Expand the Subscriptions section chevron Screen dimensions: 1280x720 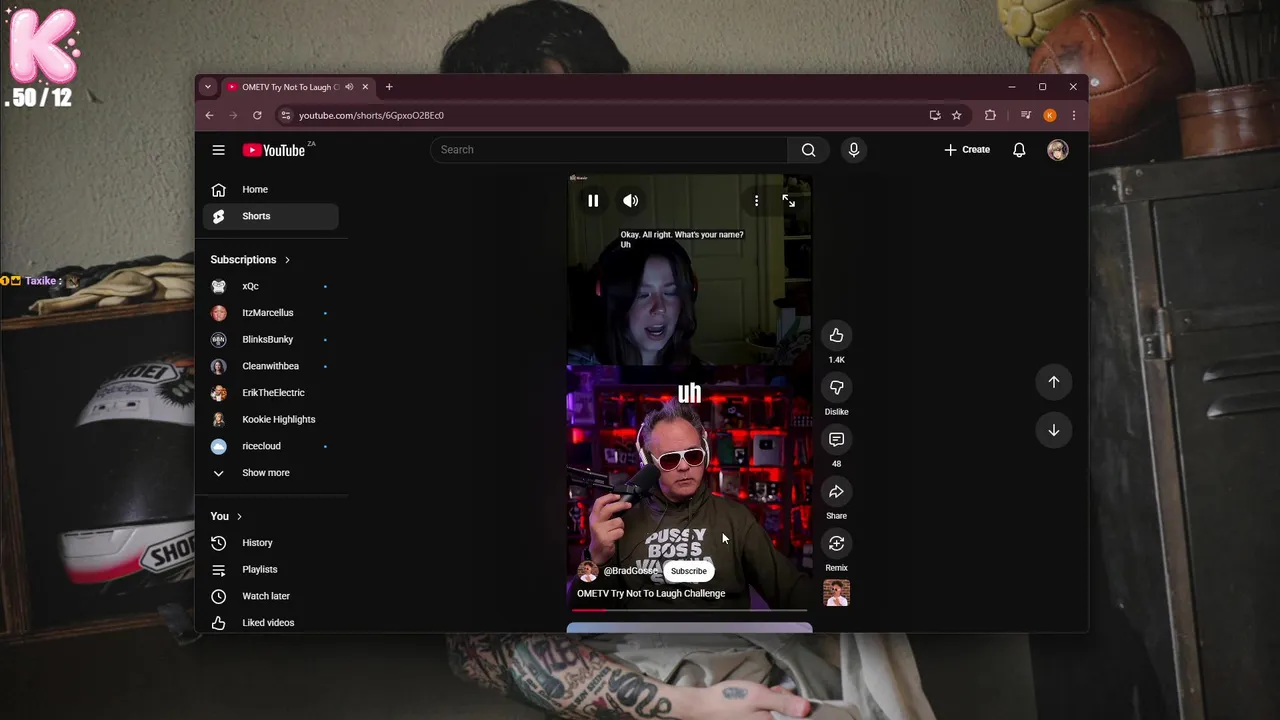[287, 260]
